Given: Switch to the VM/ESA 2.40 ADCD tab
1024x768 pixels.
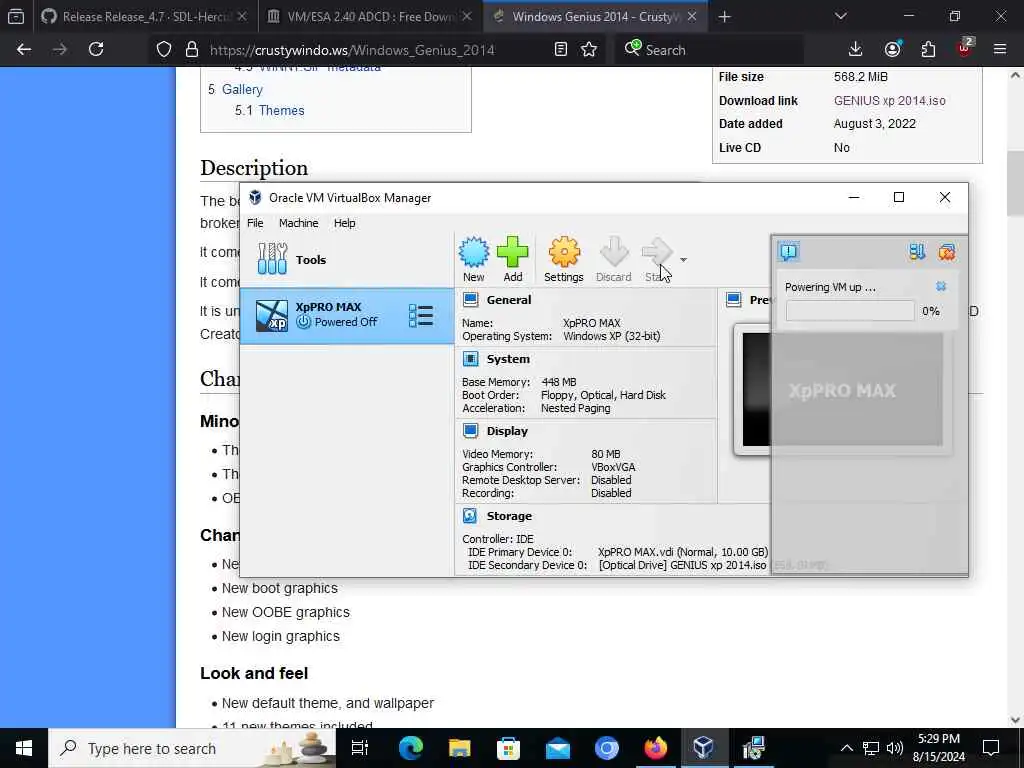Looking at the screenshot, I should pos(370,17).
